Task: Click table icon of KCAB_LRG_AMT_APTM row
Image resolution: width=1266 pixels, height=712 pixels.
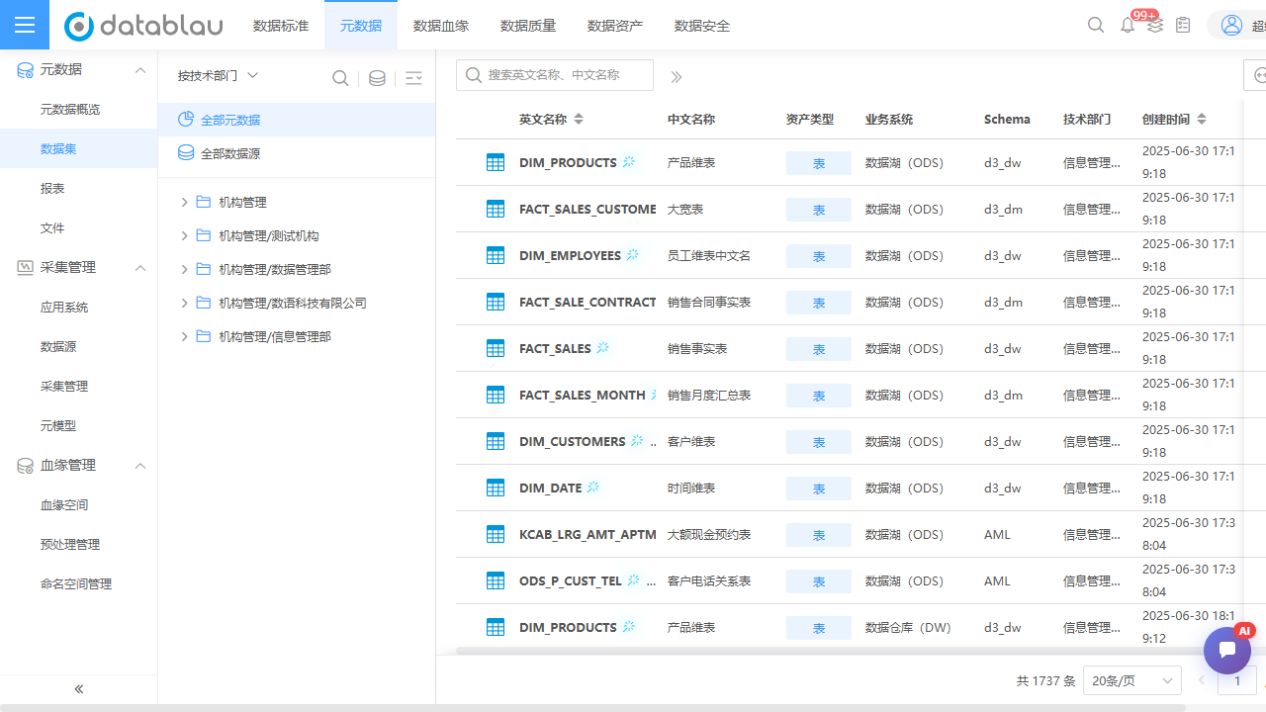Action: point(495,534)
